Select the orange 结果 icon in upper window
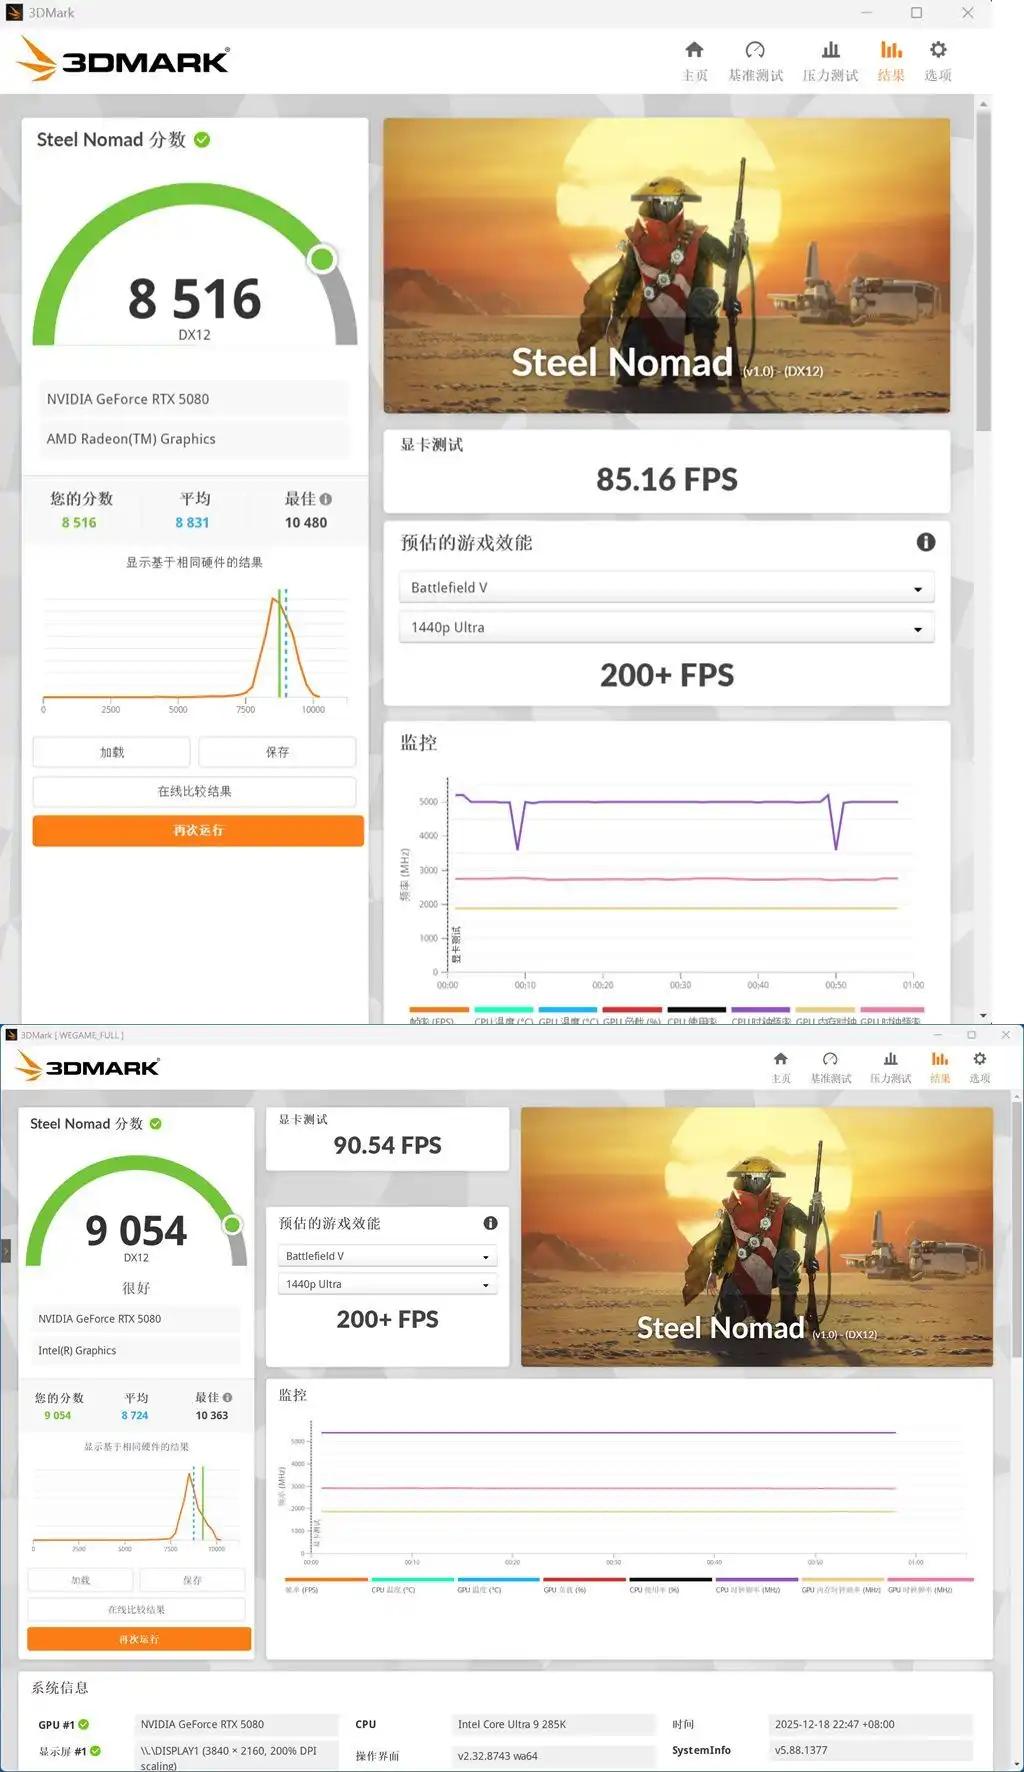1024x1772 pixels. (891, 50)
